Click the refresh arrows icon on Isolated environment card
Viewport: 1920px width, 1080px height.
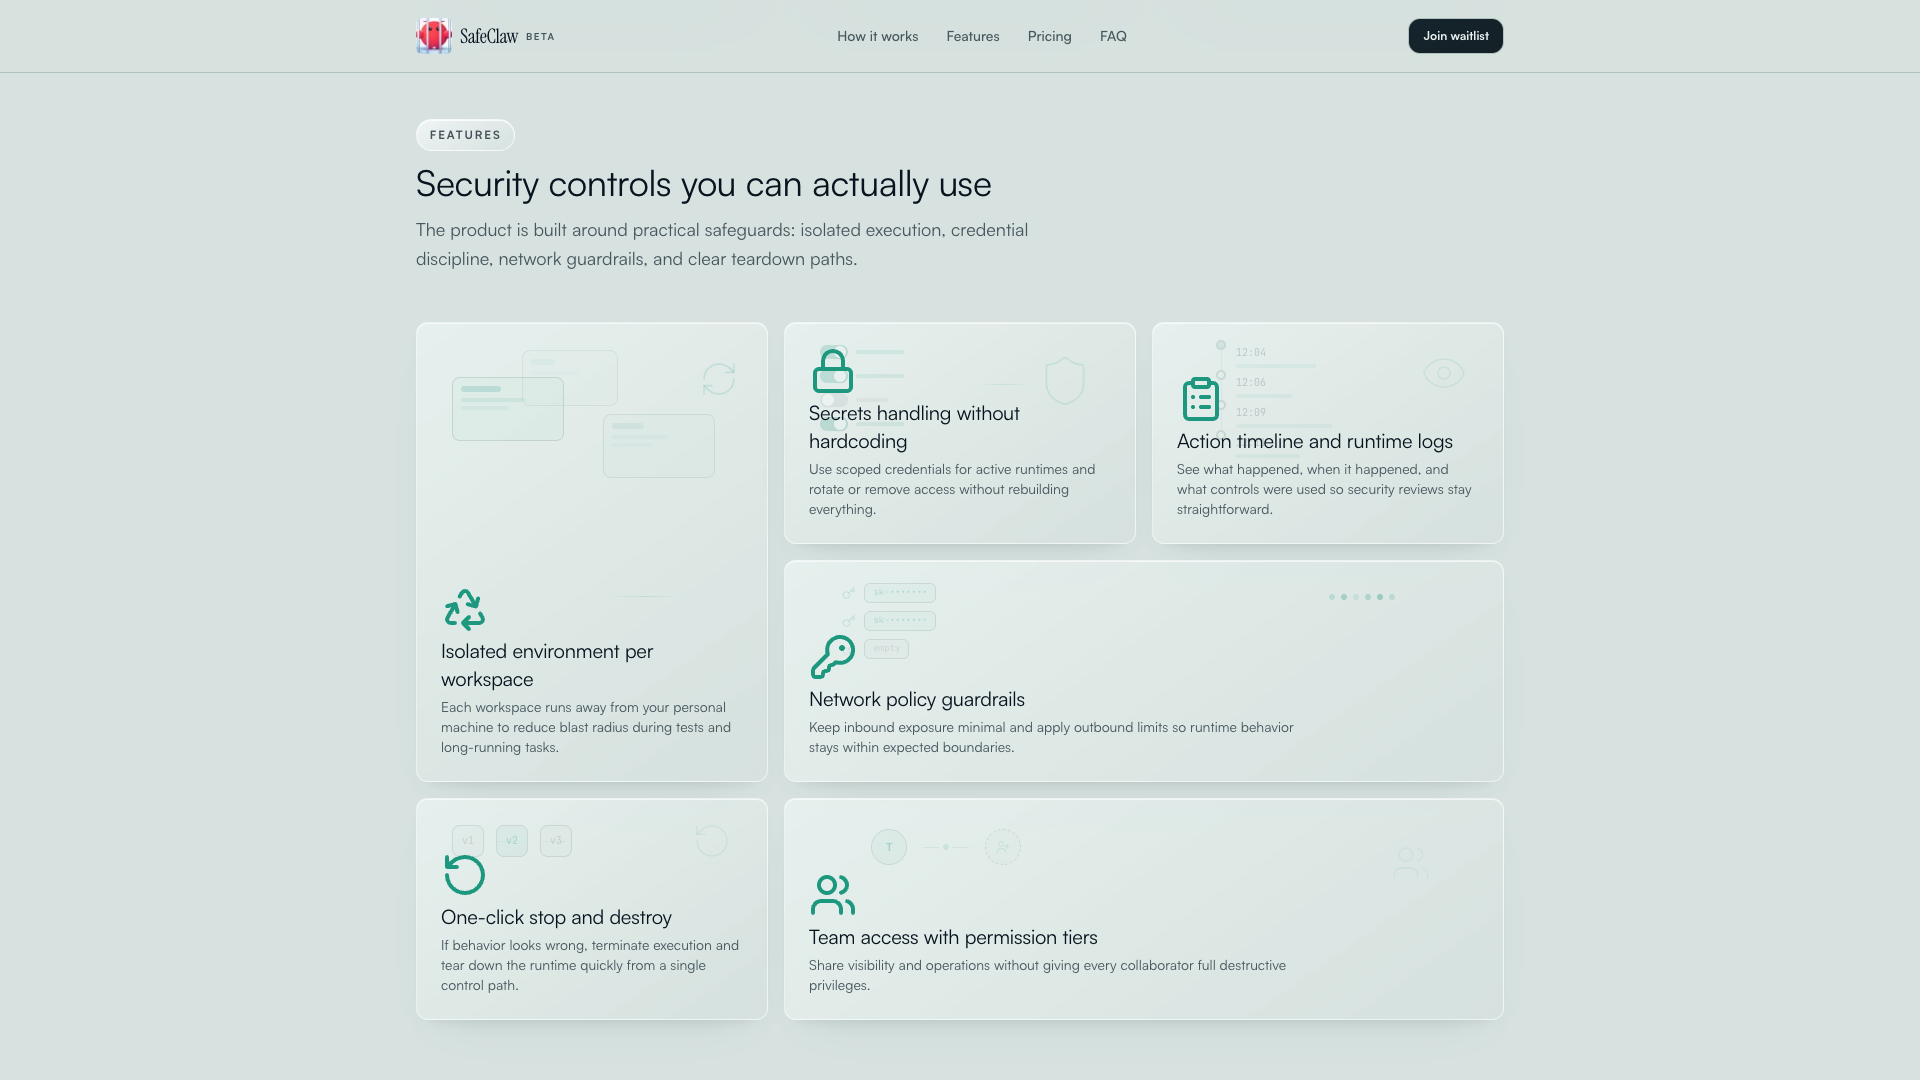[718, 379]
